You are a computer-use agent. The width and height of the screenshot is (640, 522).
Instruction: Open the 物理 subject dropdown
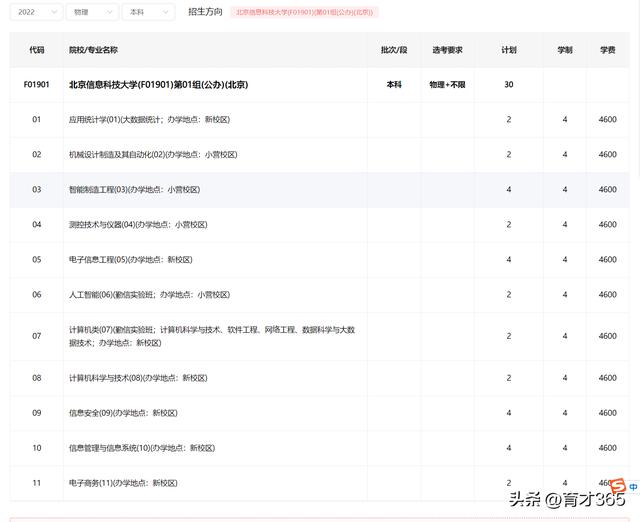pos(92,12)
